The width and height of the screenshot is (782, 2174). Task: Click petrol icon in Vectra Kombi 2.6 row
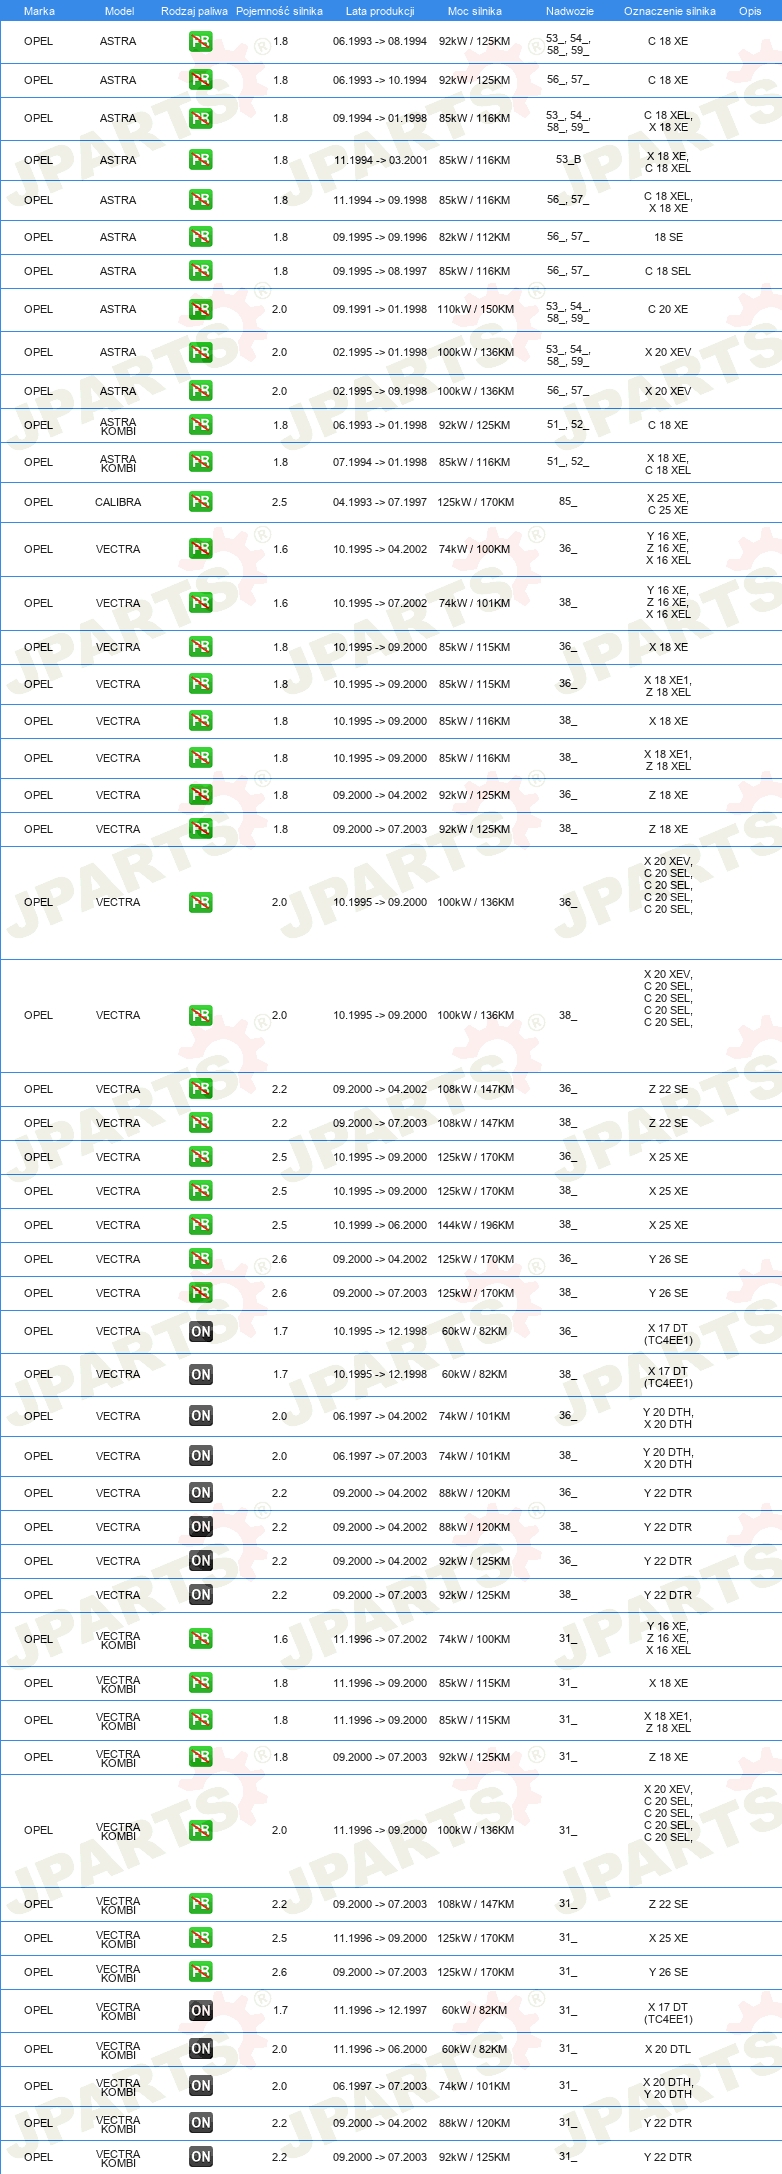tap(200, 1972)
